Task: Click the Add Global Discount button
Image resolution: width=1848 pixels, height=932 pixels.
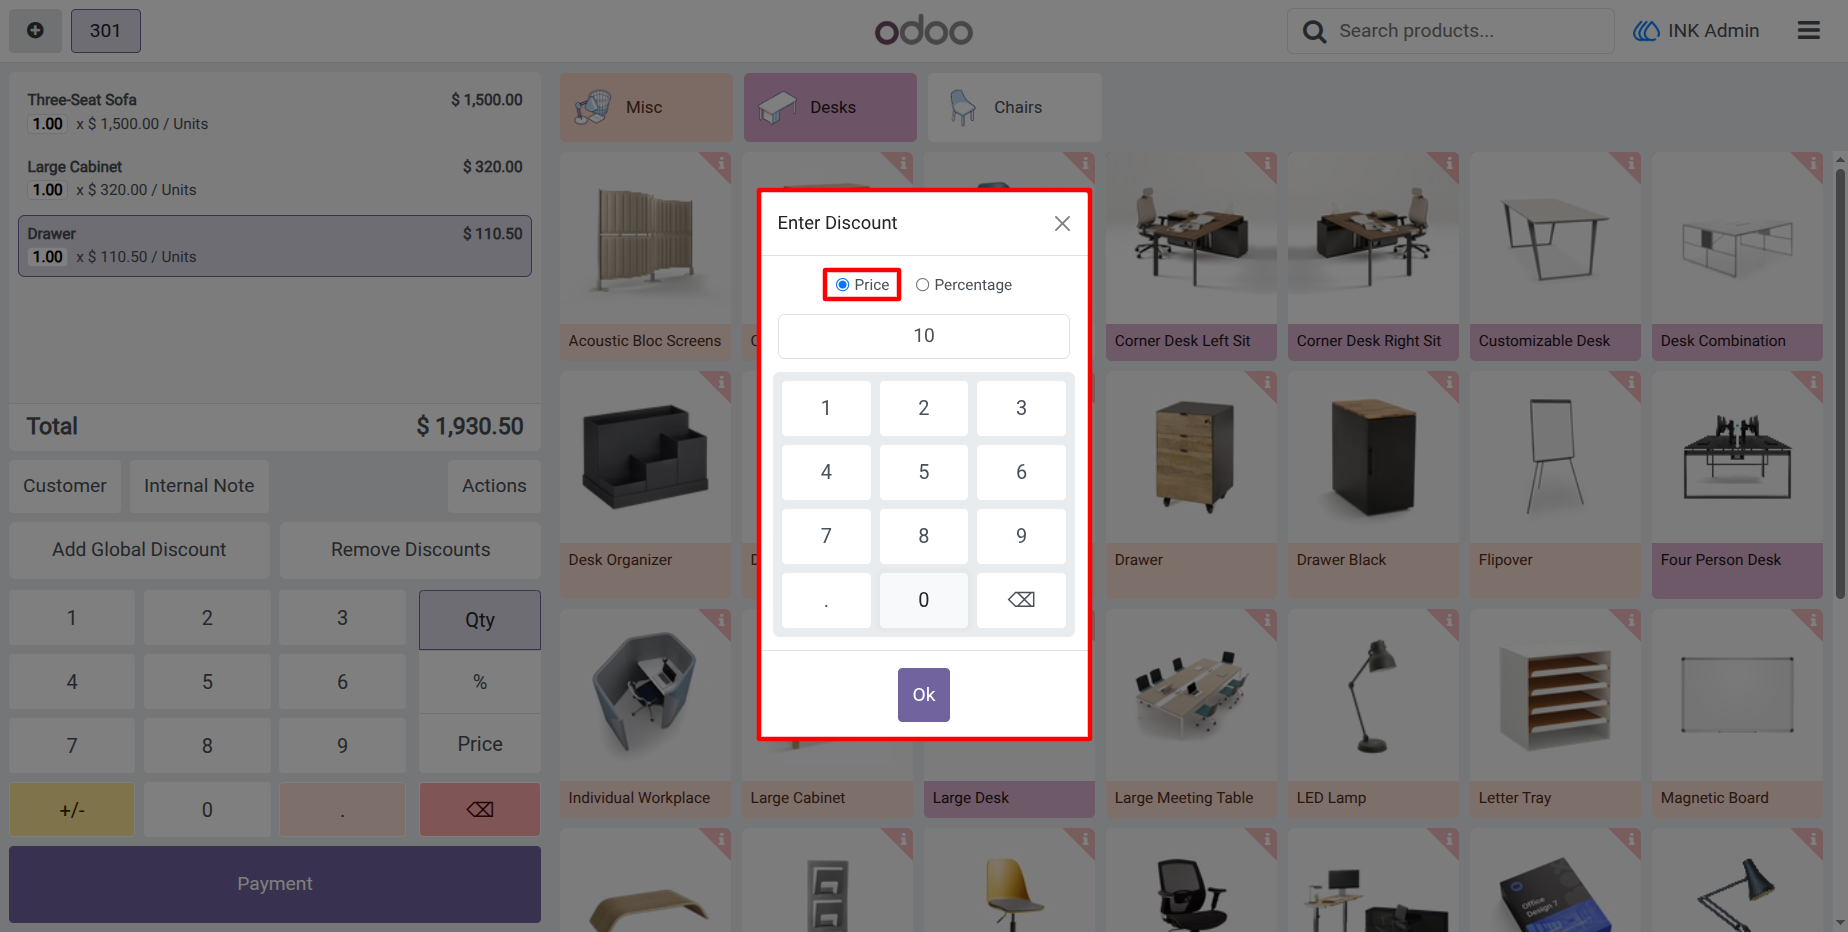Action: pyautogui.click(x=139, y=550)
